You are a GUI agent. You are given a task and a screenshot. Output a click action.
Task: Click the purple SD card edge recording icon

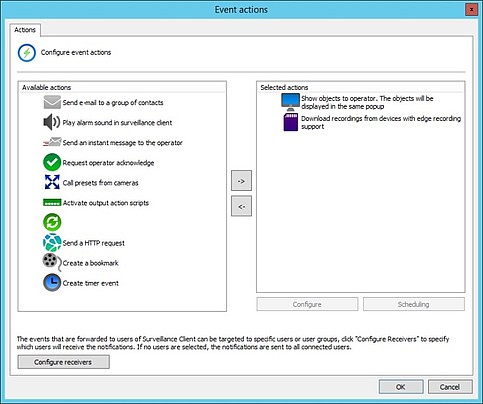290,122
